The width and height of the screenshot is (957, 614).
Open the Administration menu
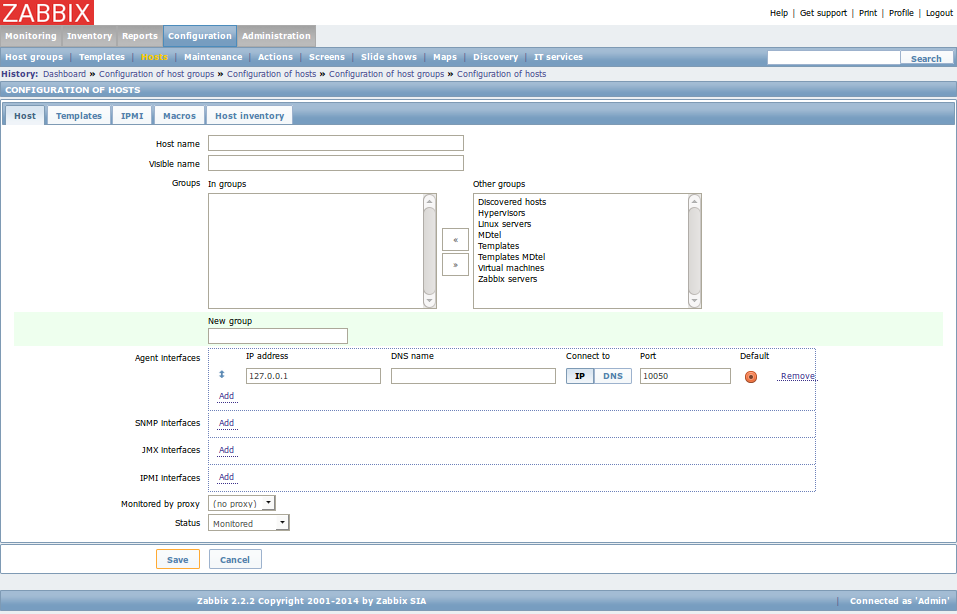click(x=276, y=36)
